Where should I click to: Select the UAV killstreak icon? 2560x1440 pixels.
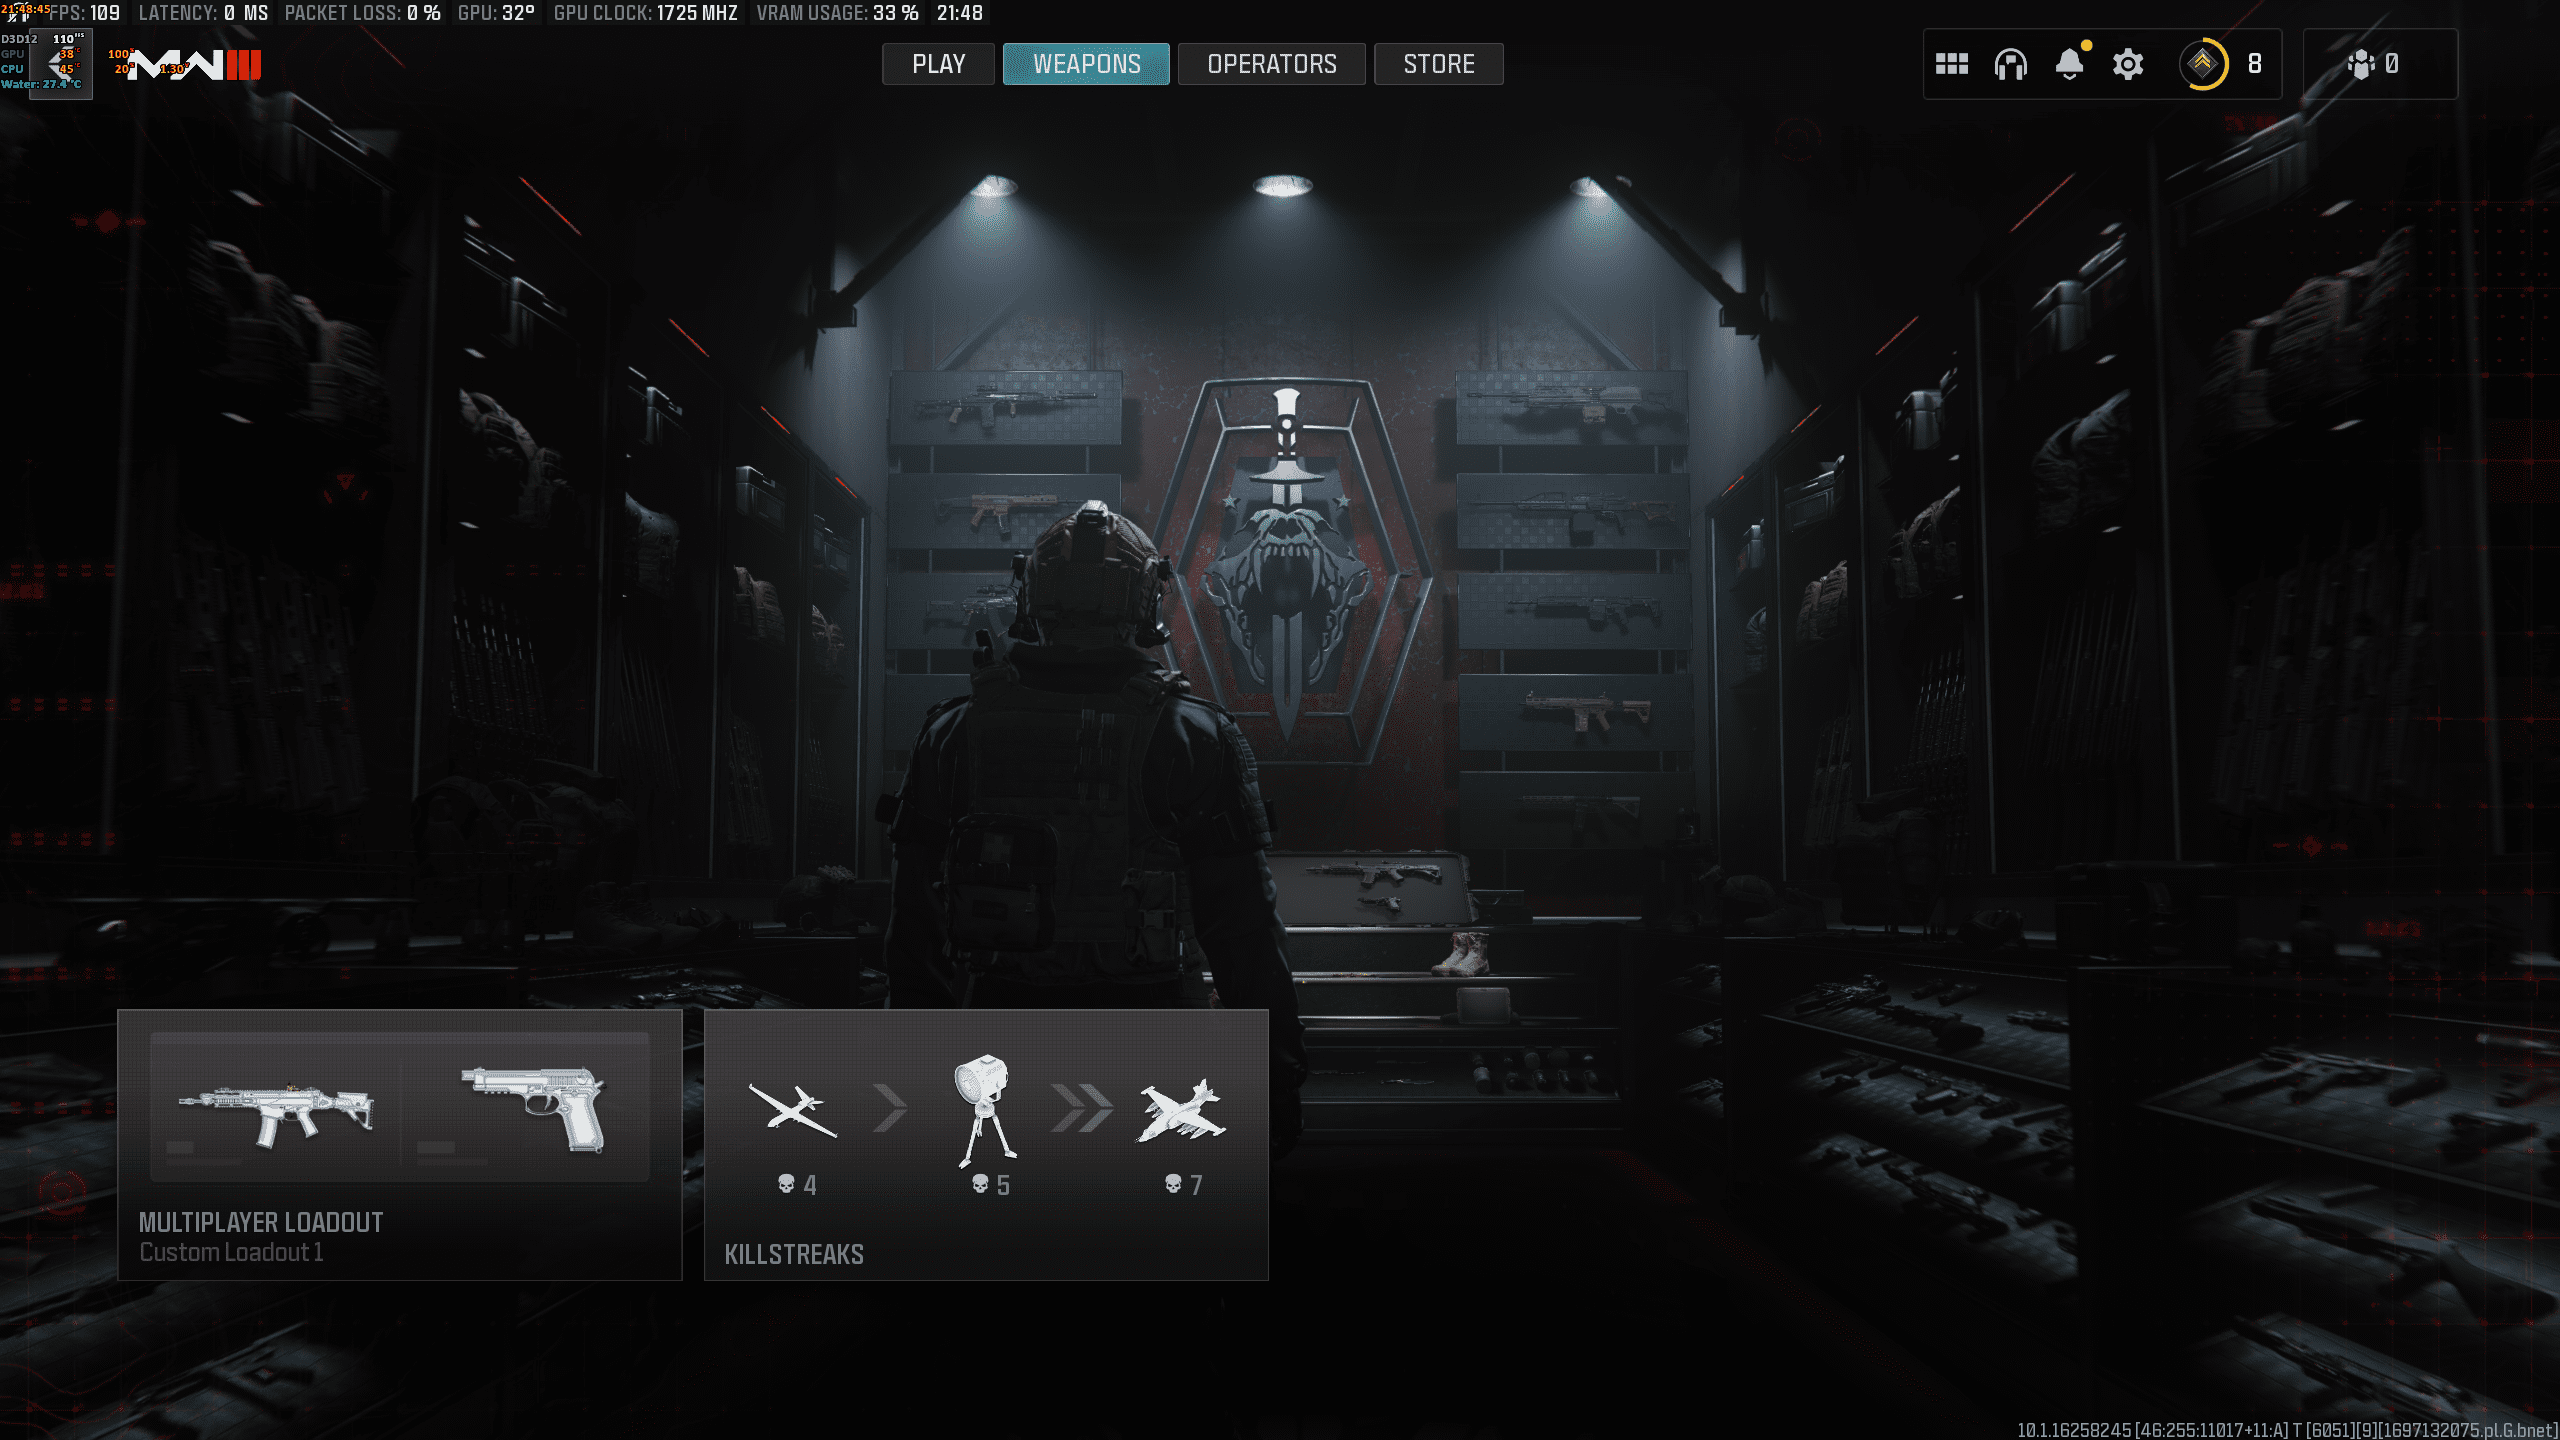coord(793,1110)
